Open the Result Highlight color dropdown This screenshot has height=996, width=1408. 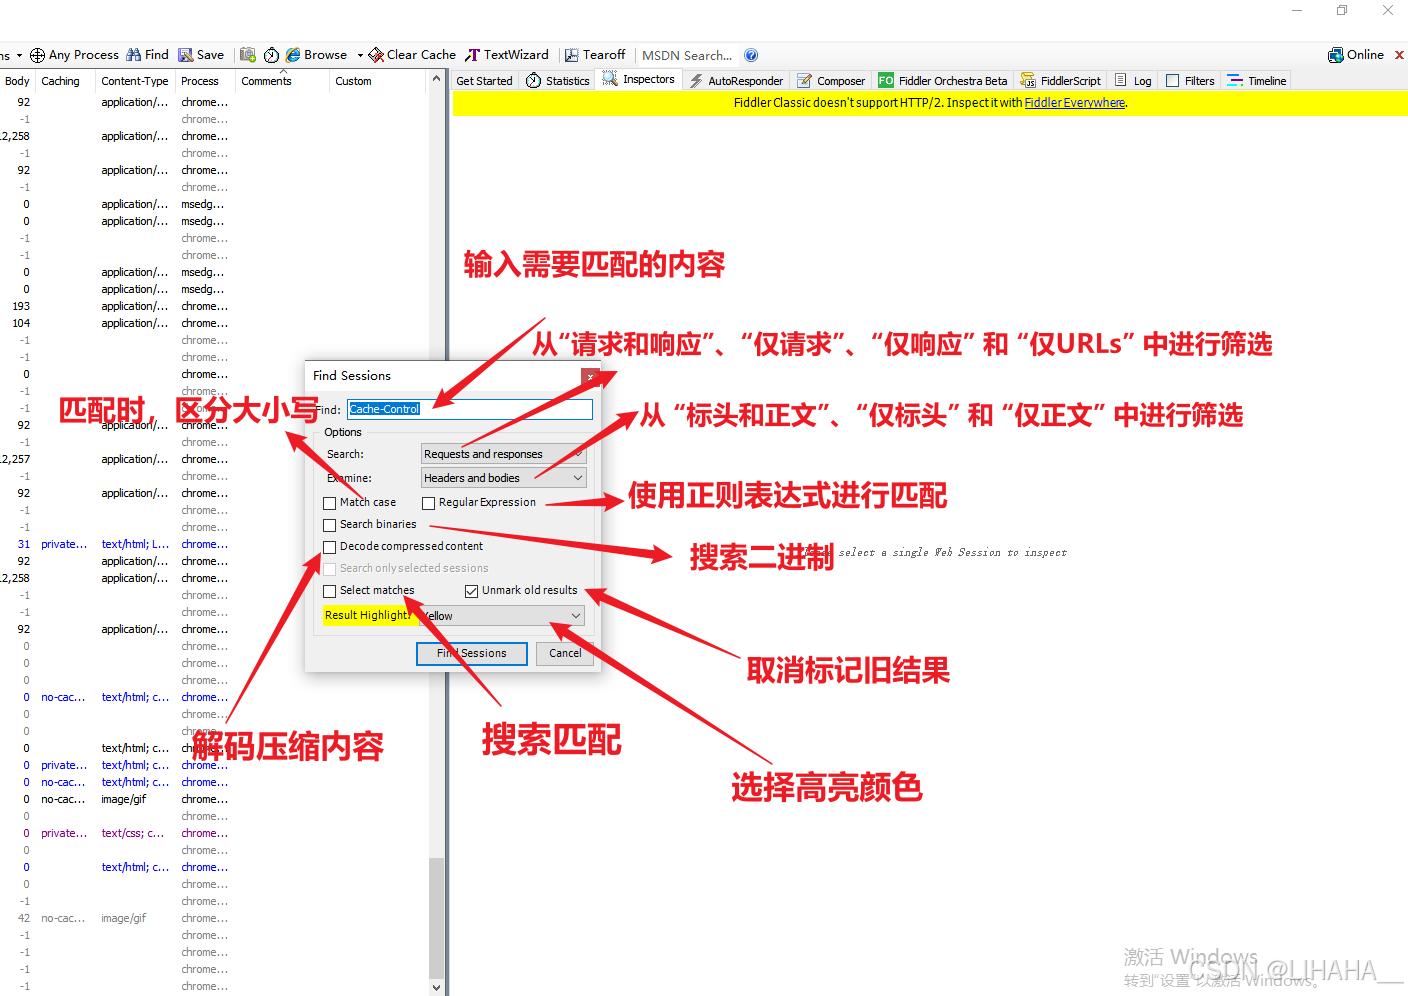503,616
